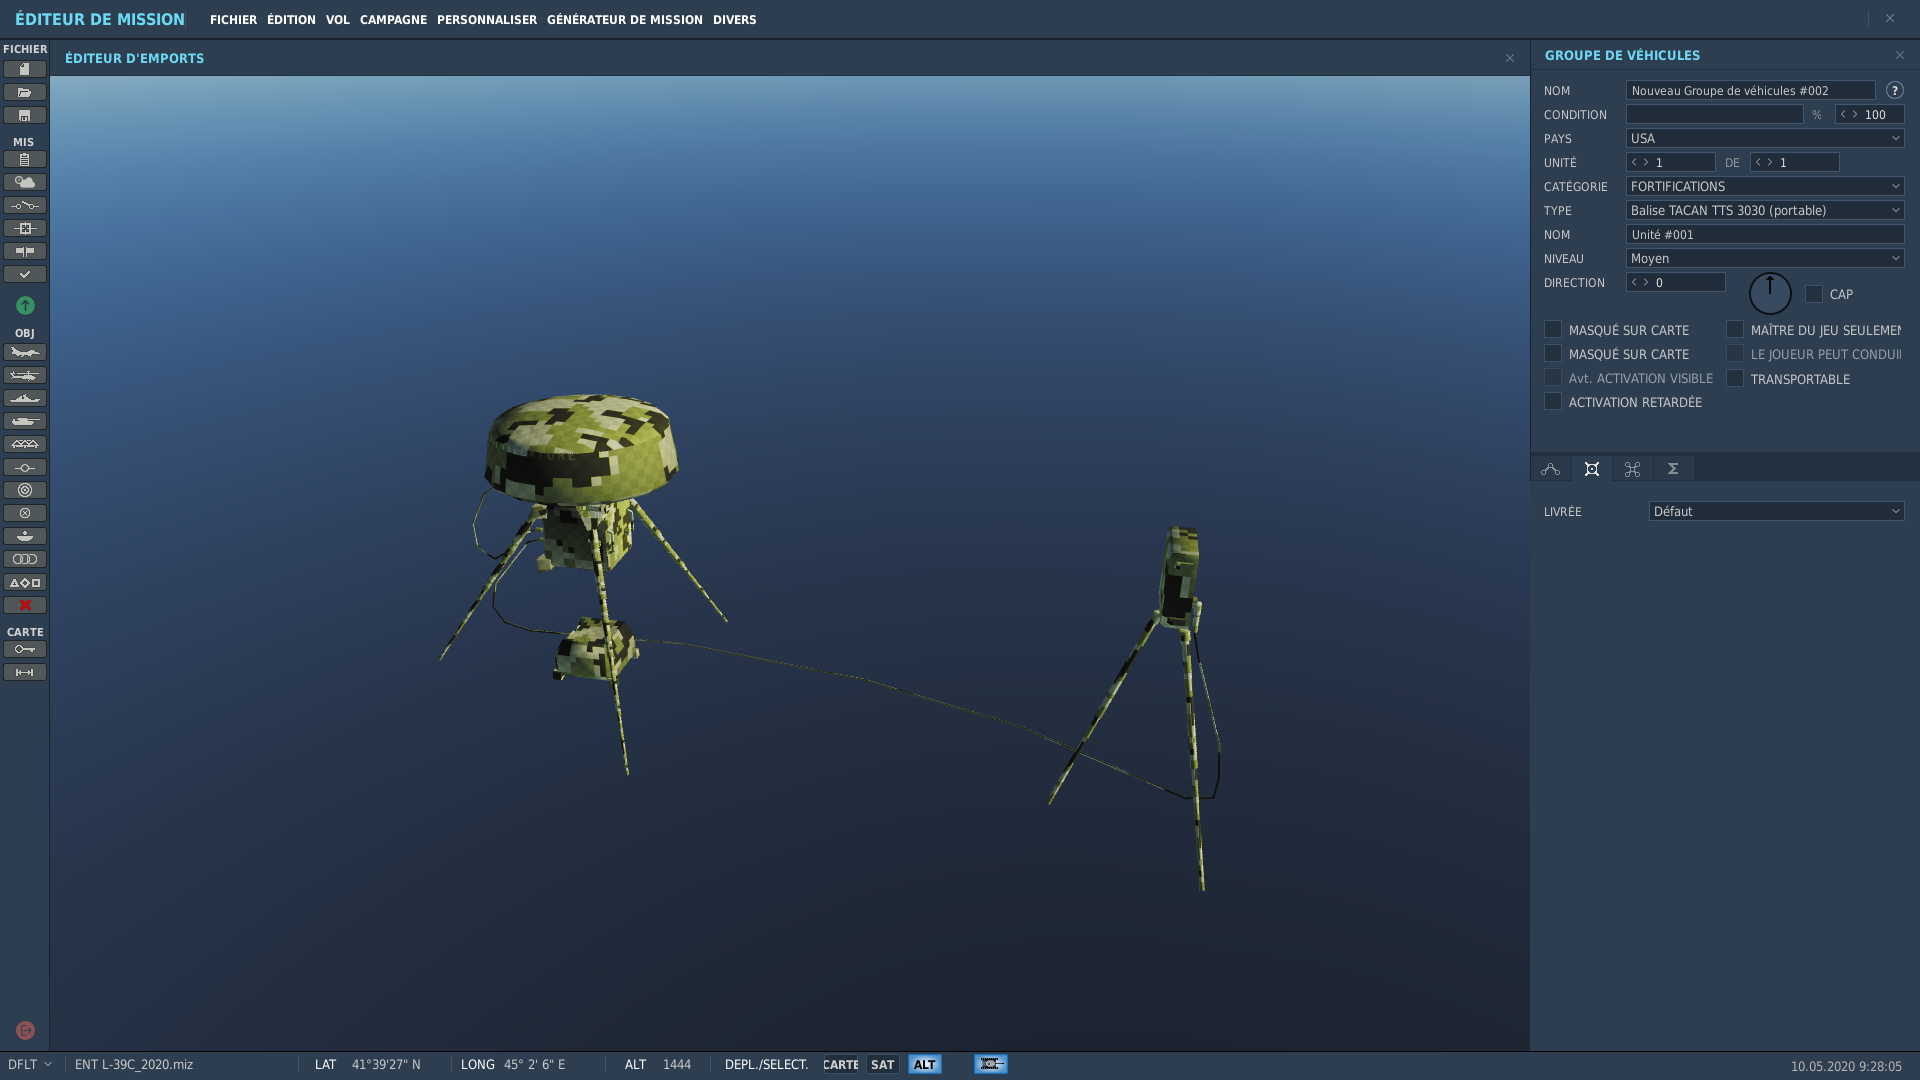Check MASQUÉ SUR CARTE beside LE JOUEUR PEUT
1920x1080 pixels.
(1552, 353)
